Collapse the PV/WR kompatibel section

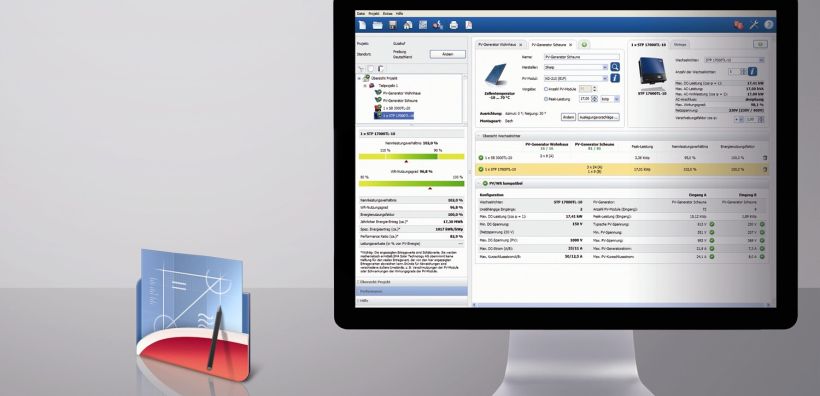click(479, 184)
